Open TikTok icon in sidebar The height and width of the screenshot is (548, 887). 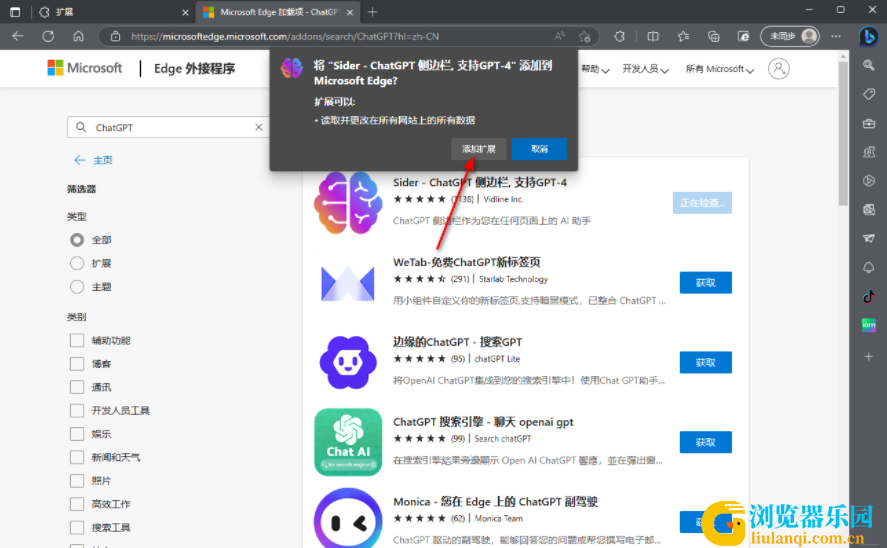coord(869,296)
